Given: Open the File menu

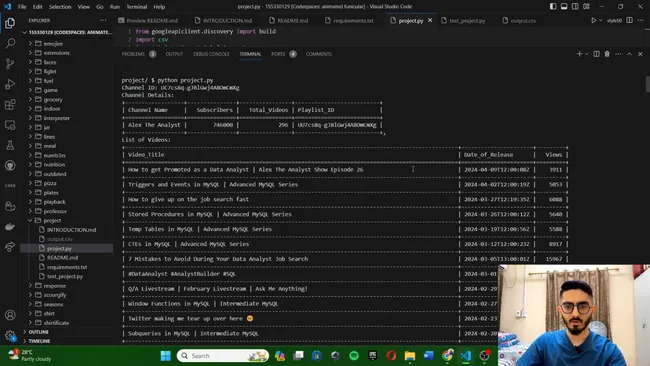Looking at the screenshot, I should coord(22,7).
